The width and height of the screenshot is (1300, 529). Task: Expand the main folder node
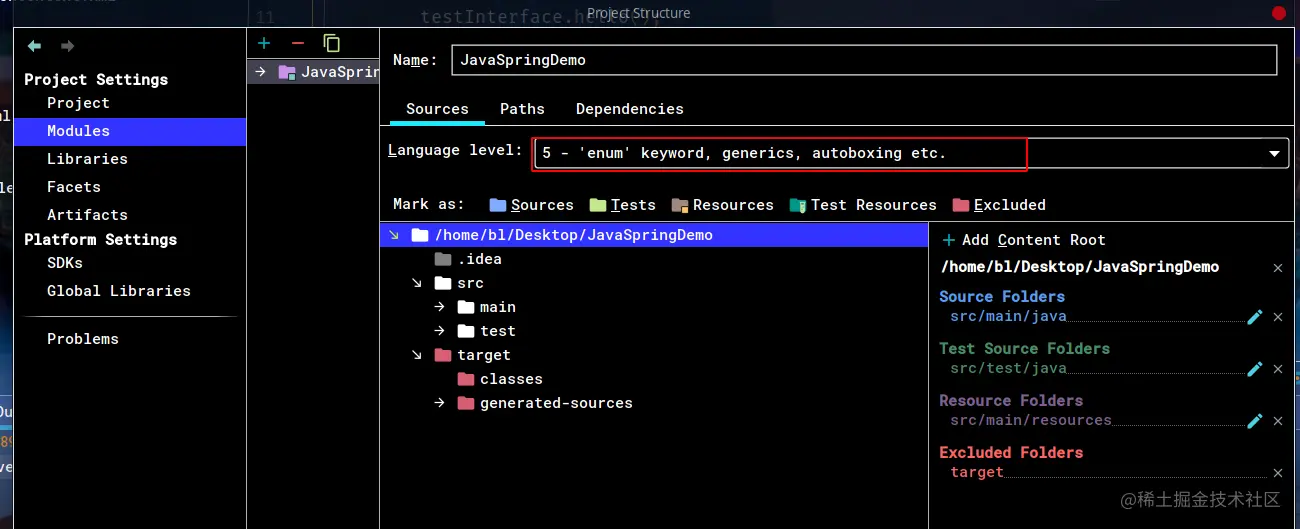439,307
